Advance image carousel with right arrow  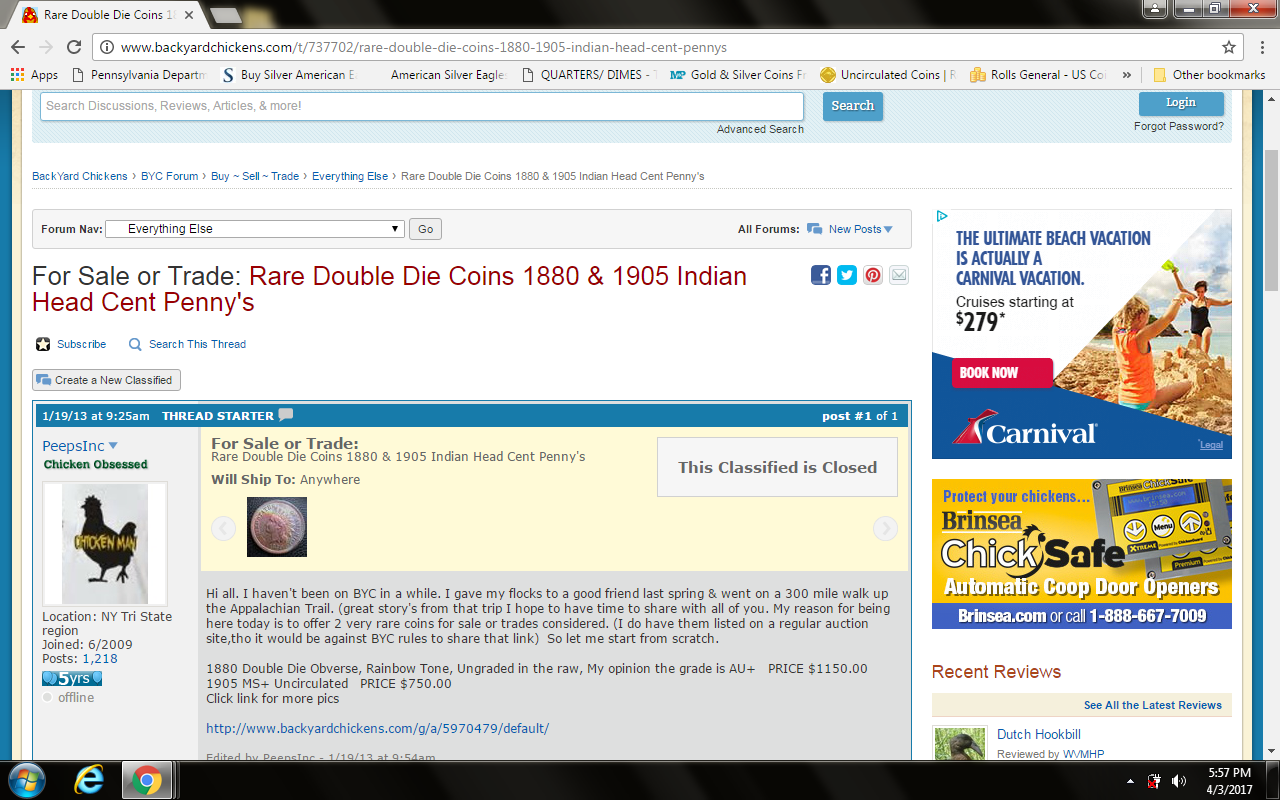pos(885,529)
